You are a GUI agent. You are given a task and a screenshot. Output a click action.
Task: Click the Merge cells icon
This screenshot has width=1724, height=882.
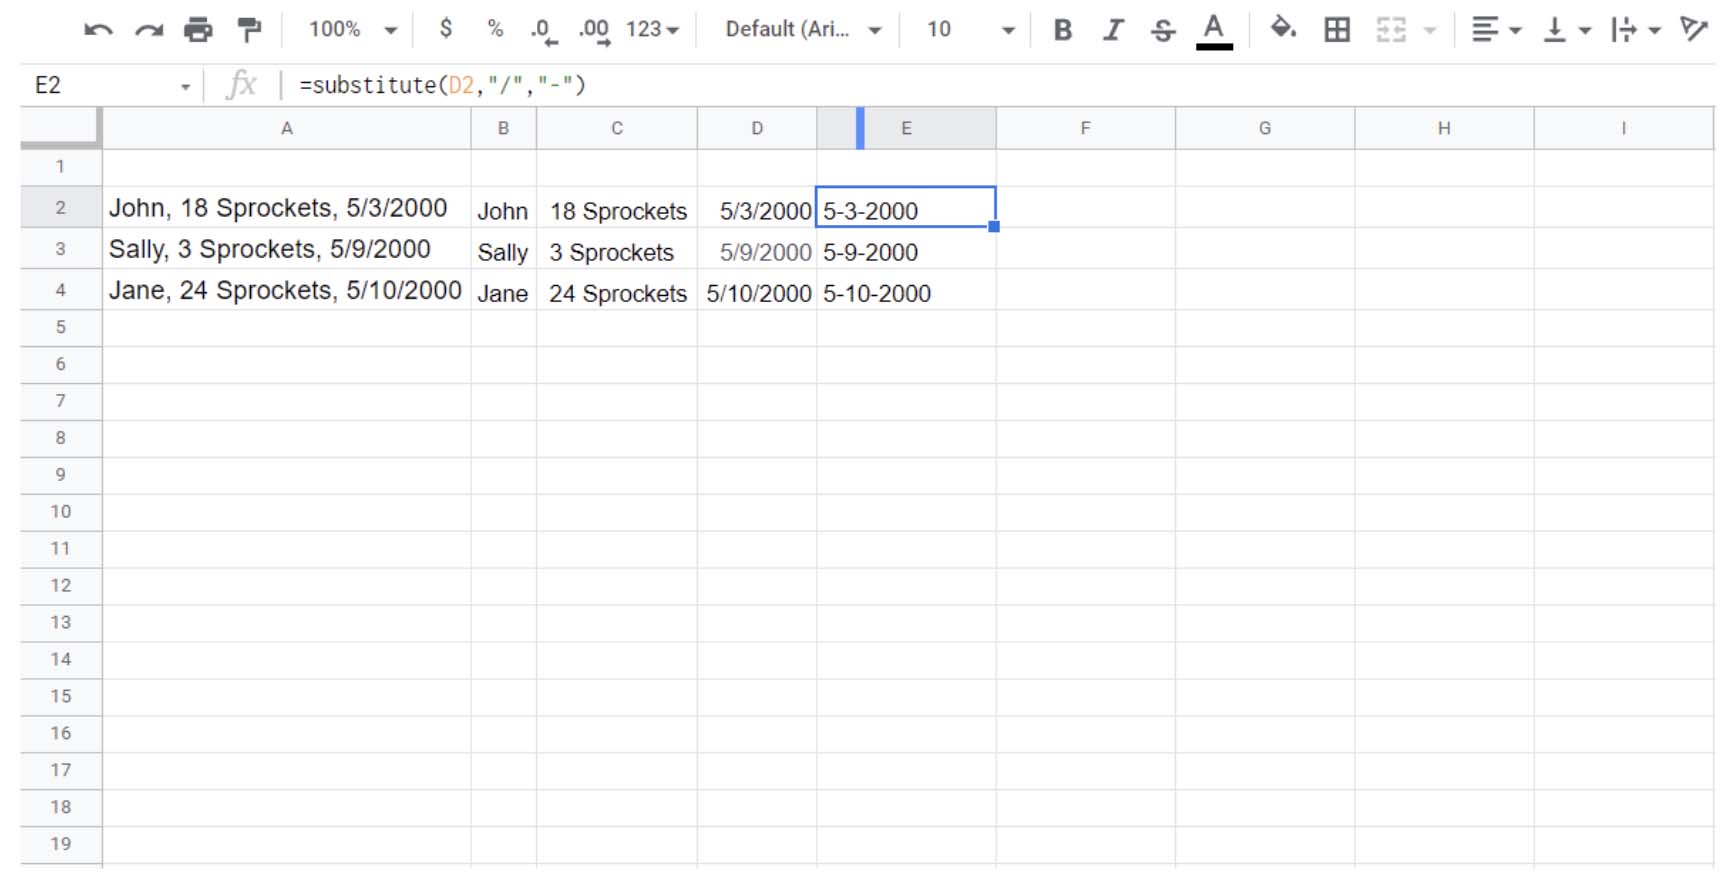[x=1391, y=30]
